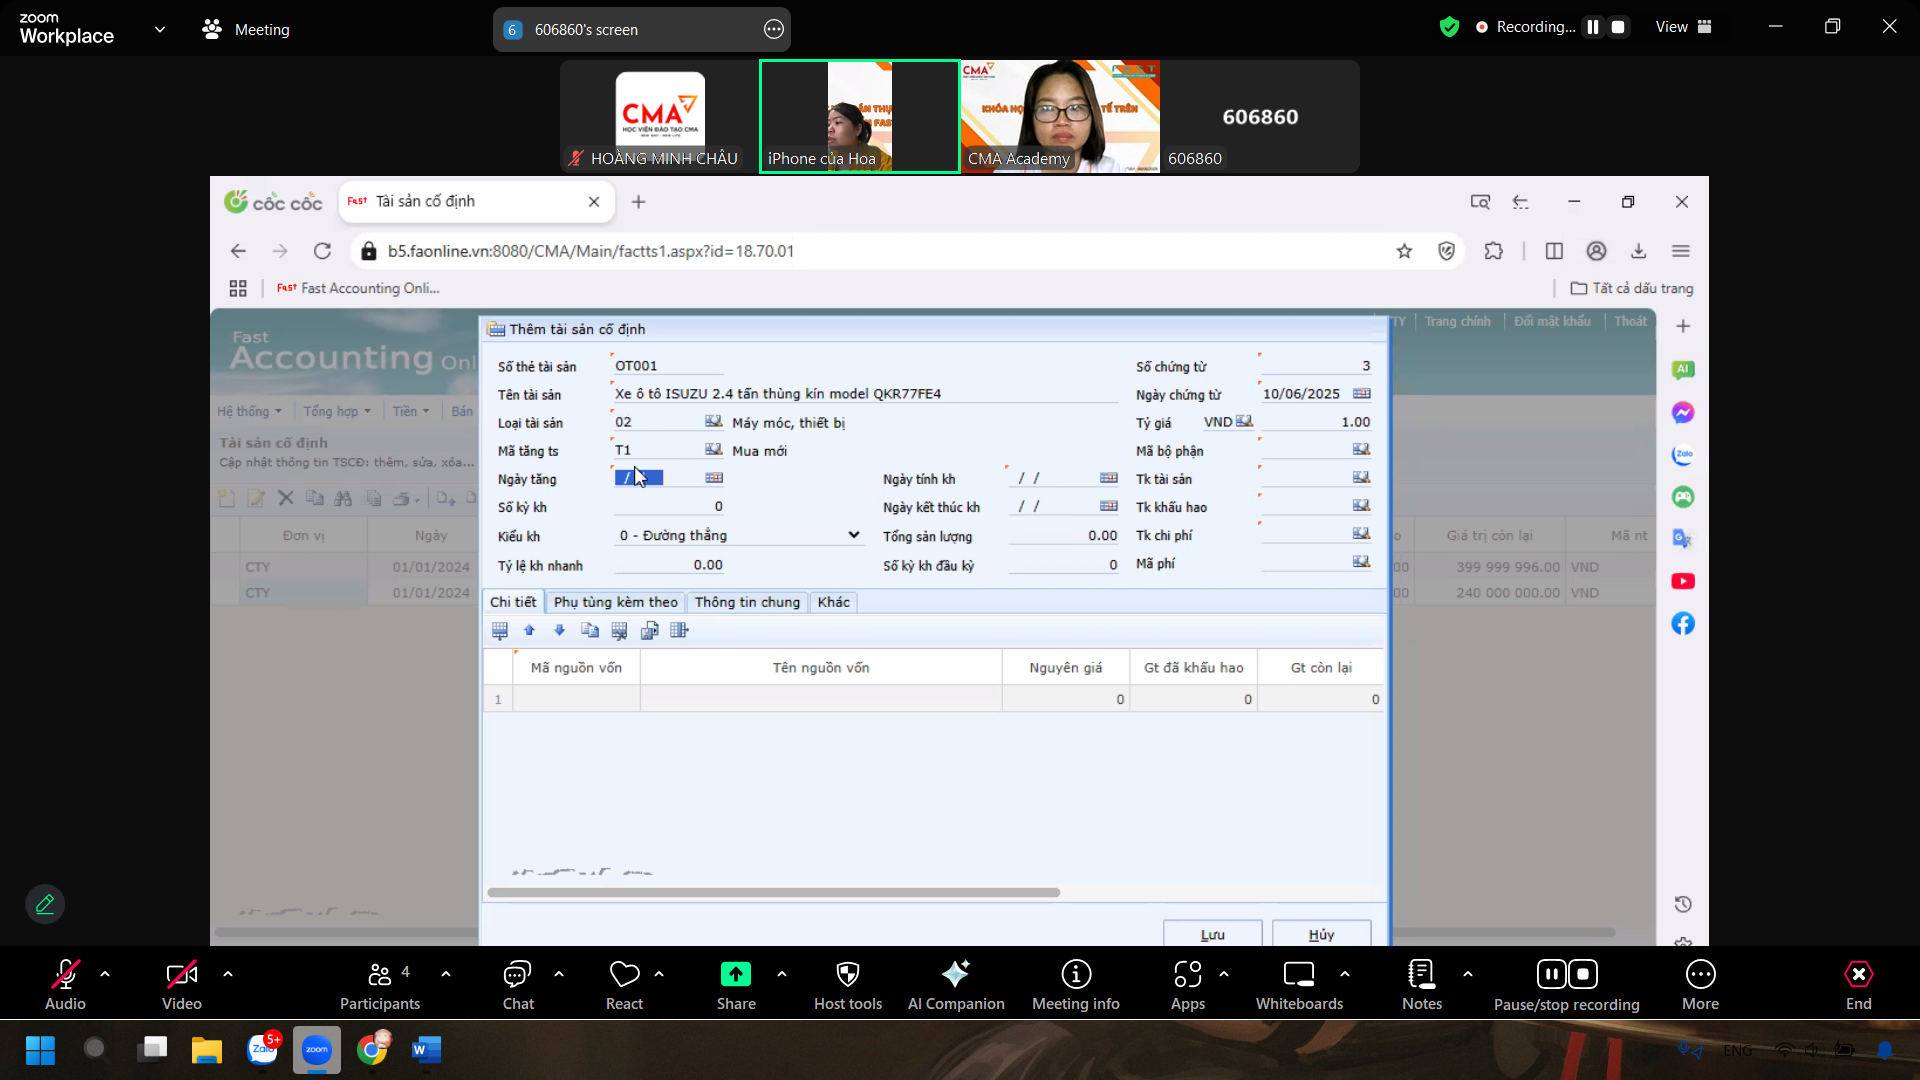Open the View dropdown in Zoom
This screenshot has width=1920, height=1080.
click(1683, 27)
